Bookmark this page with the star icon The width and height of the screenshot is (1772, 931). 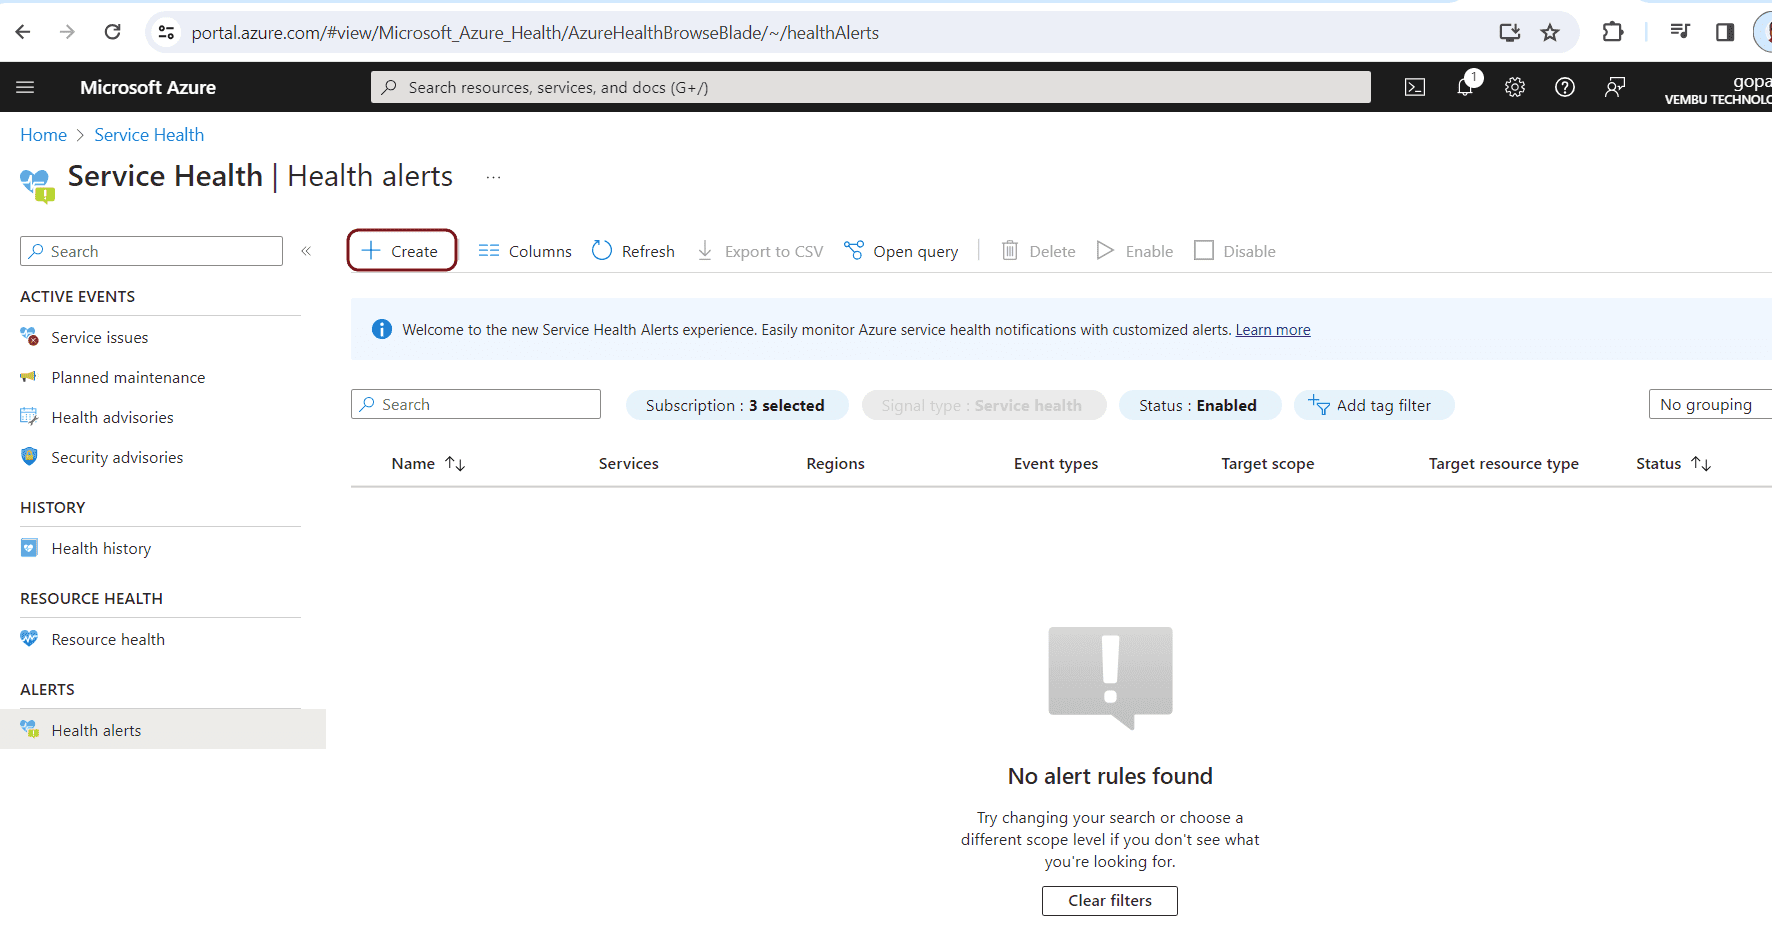click(x=1550, y=32)
